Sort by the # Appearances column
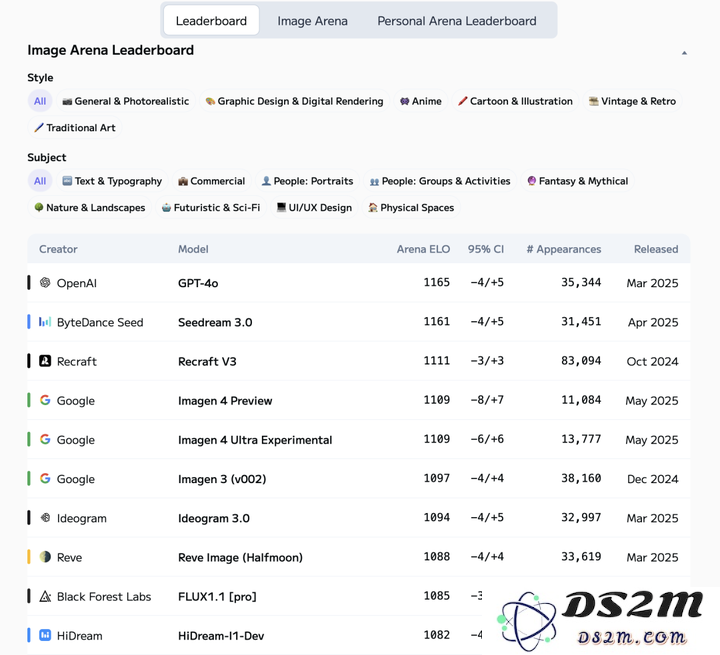This screenshot has width=720, height=655. click(x=563, y=249)
